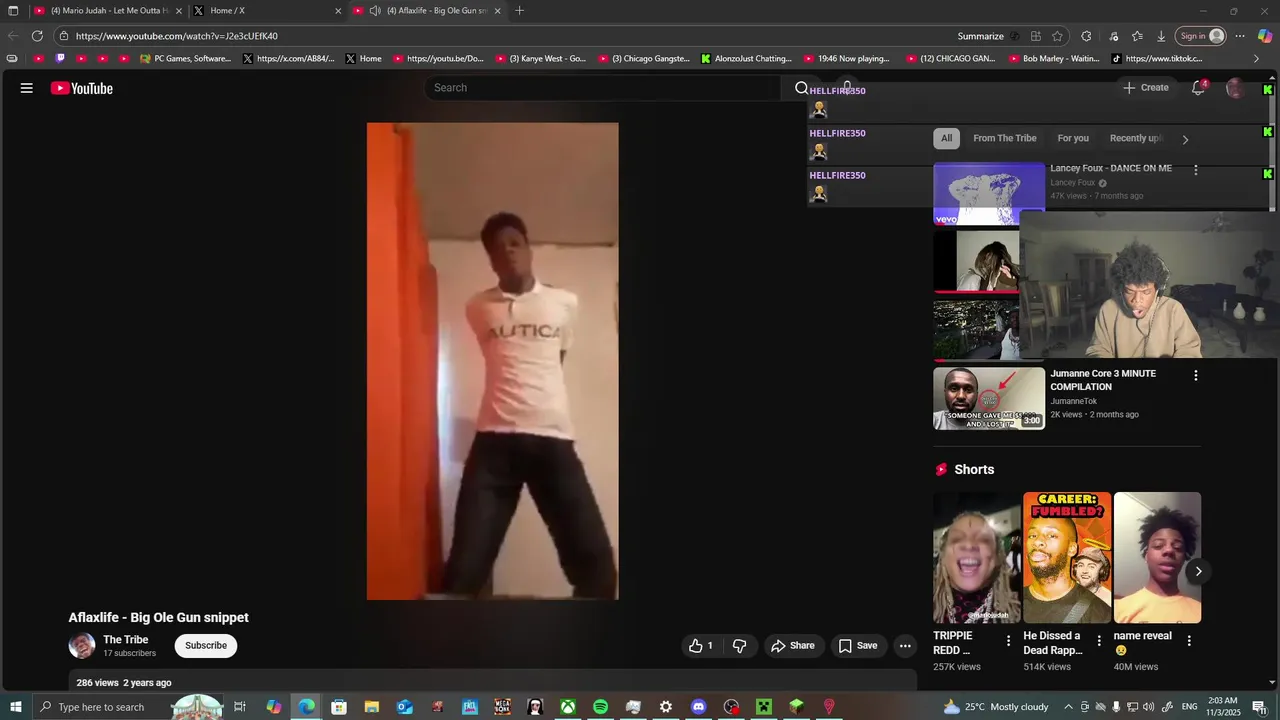The height and width of the screenshot is (720, 1280).
Task: Open weather widget 25°C Mostly cloudy
Action: pos(996,707)
